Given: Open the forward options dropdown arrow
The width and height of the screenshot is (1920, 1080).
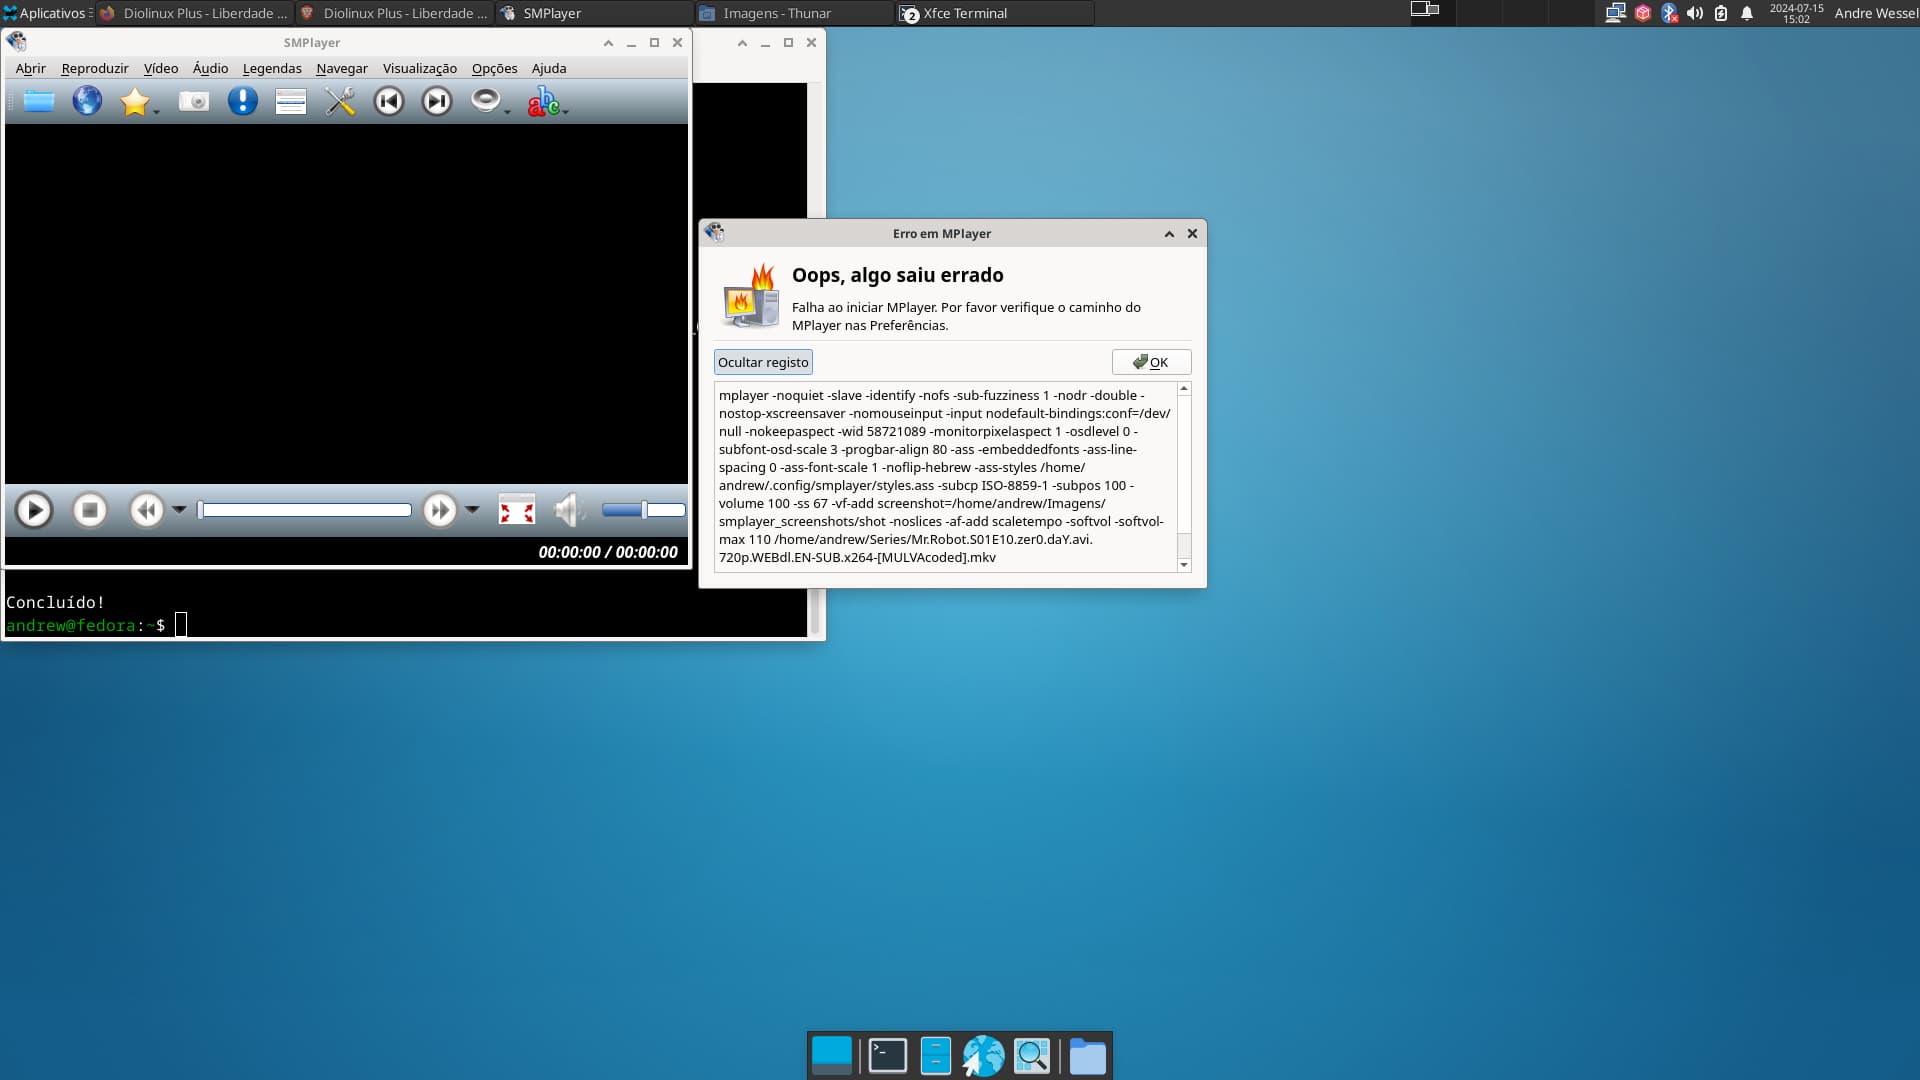Looking at the screenshot, I should pos(472,510).
